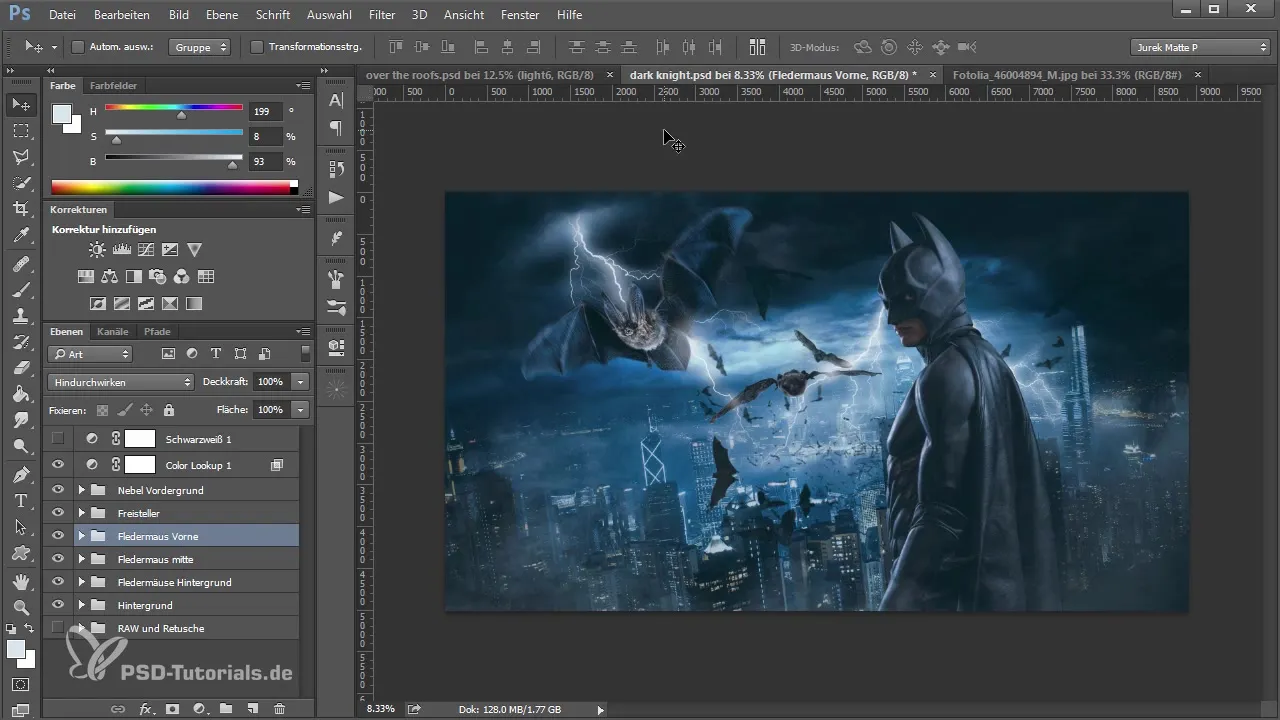Open the Character panel icon
The image size is (1280, 720).
click(x=336, y=100)
